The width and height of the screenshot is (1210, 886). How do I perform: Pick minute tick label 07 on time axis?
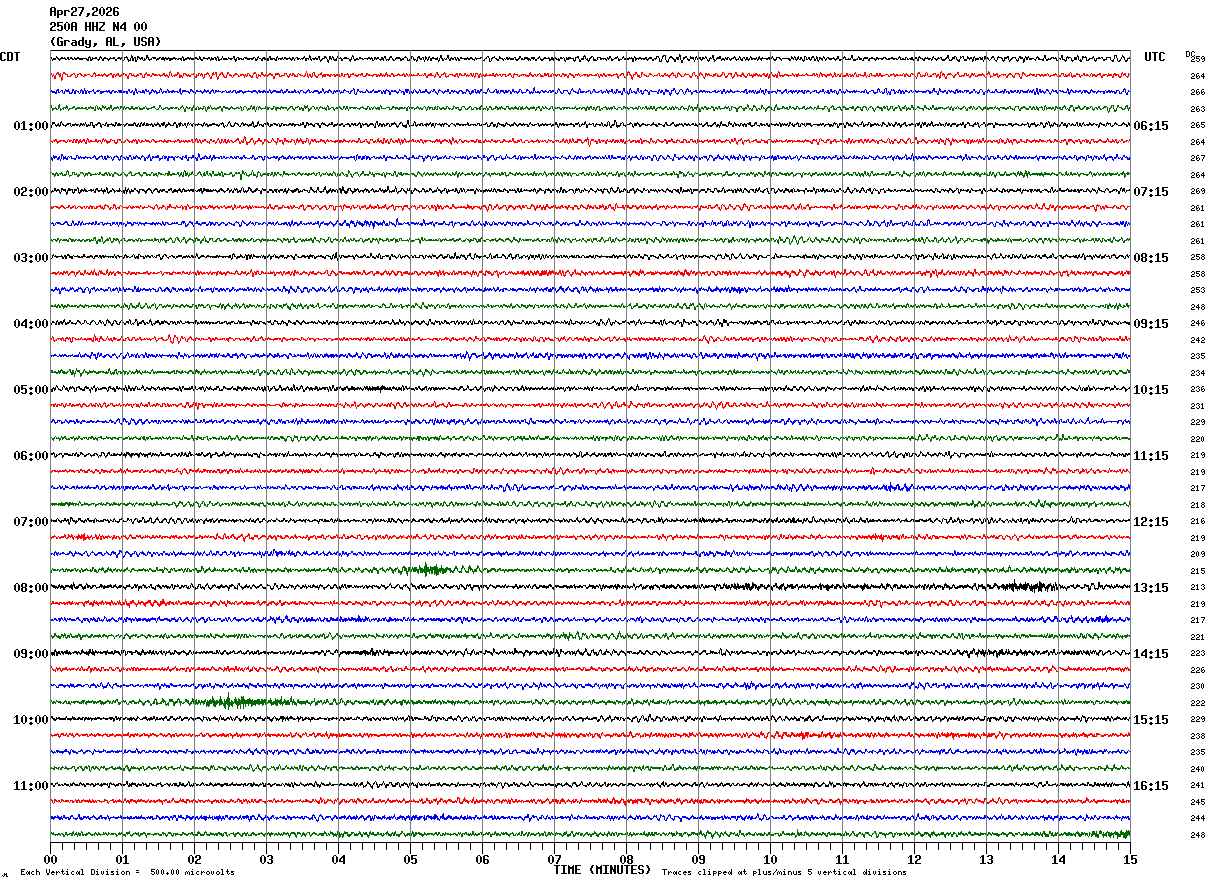[x=554, y=859]
